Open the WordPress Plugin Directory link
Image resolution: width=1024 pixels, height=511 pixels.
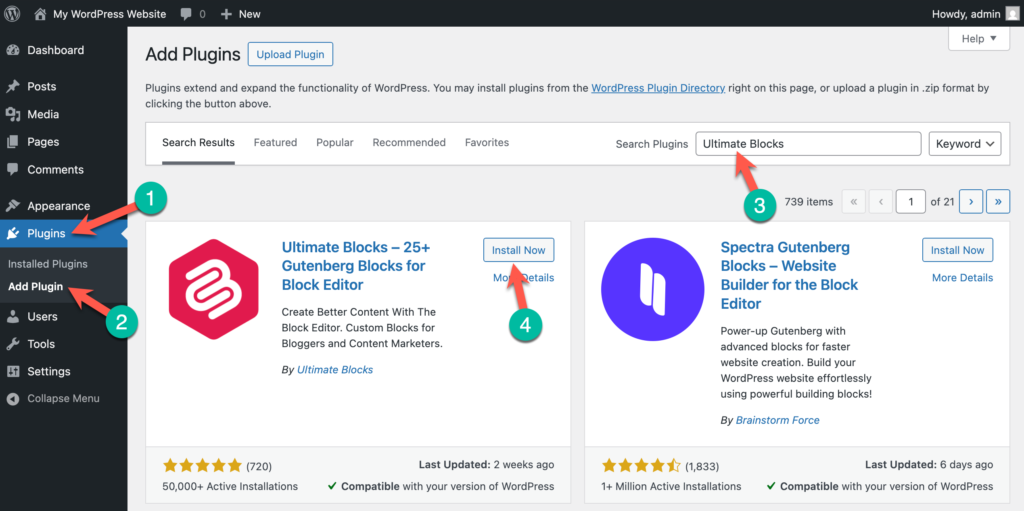click(x=657, y=88)
